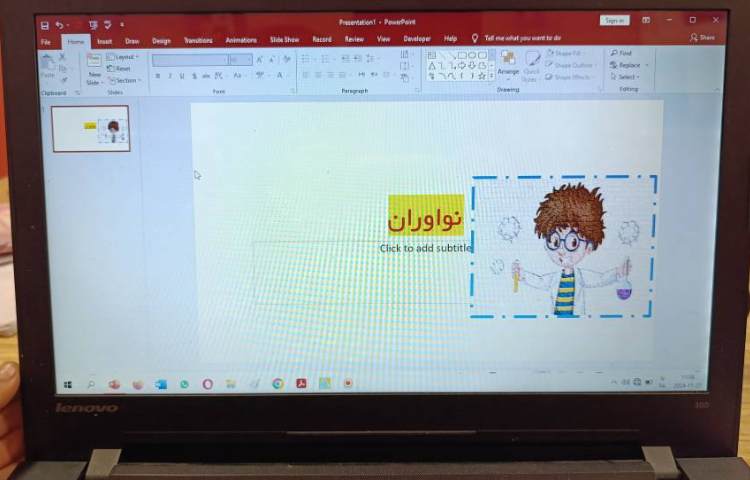This screenshot has width=750, height=480.
Task: Select the scientist boy picture on slide
Action: coord(563,247)
